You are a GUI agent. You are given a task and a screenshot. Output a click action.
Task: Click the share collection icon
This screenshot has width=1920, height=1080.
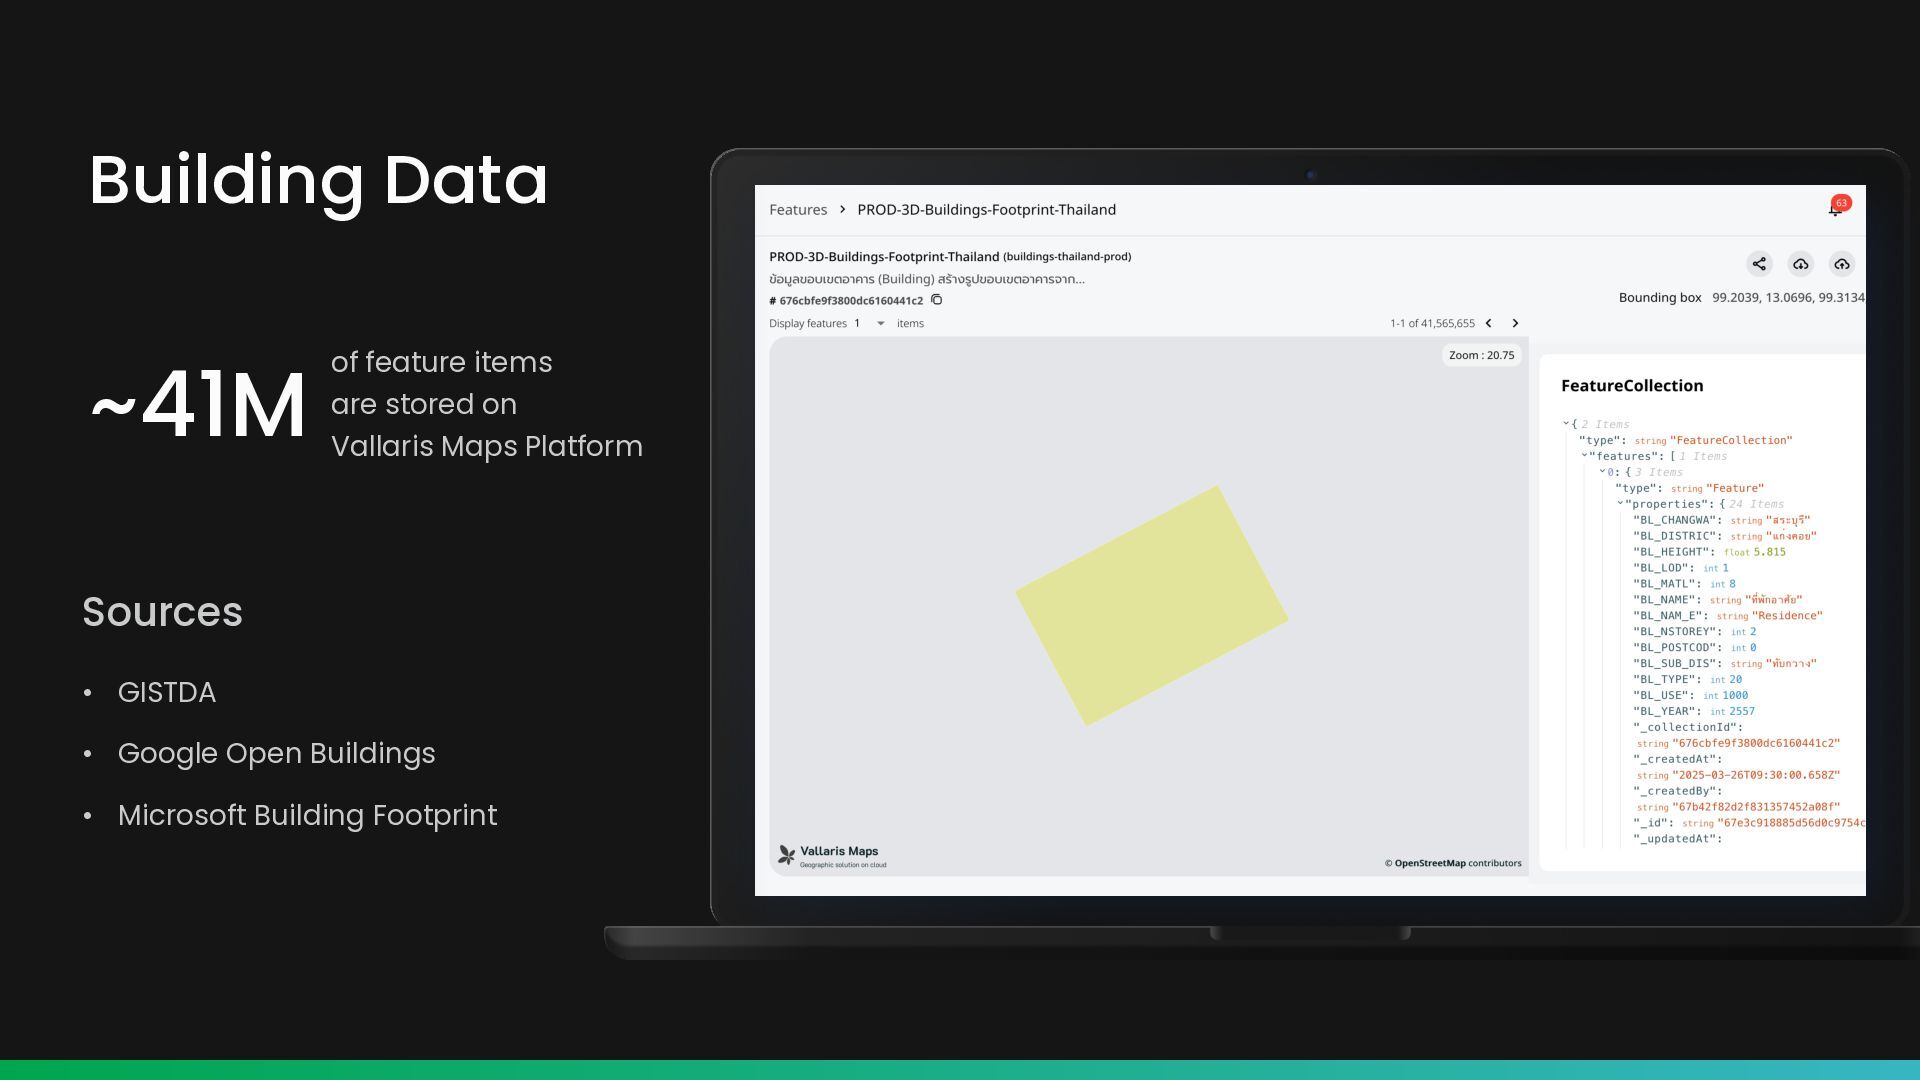[1759, 264]
